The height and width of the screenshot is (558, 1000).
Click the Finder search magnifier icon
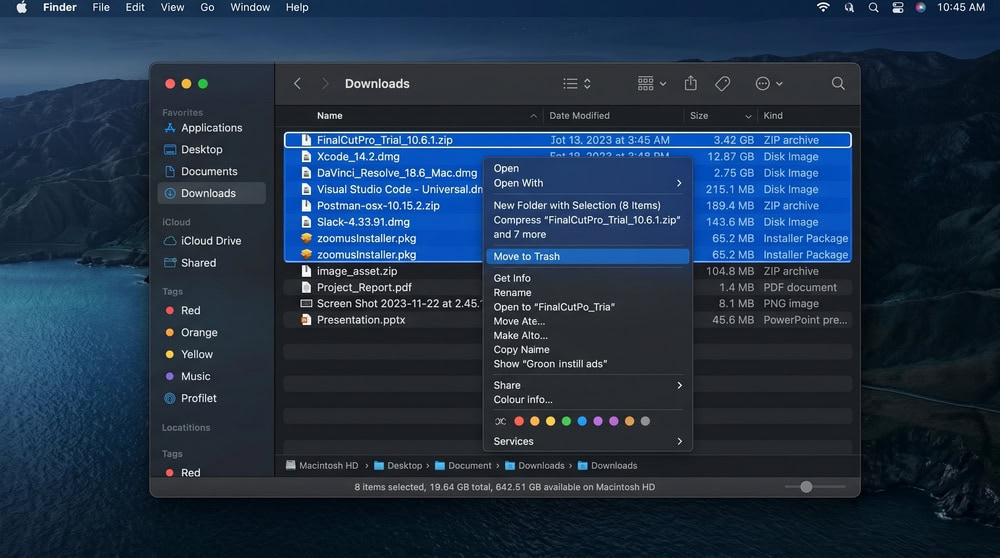pyautogui.click(x=838, y=84)
